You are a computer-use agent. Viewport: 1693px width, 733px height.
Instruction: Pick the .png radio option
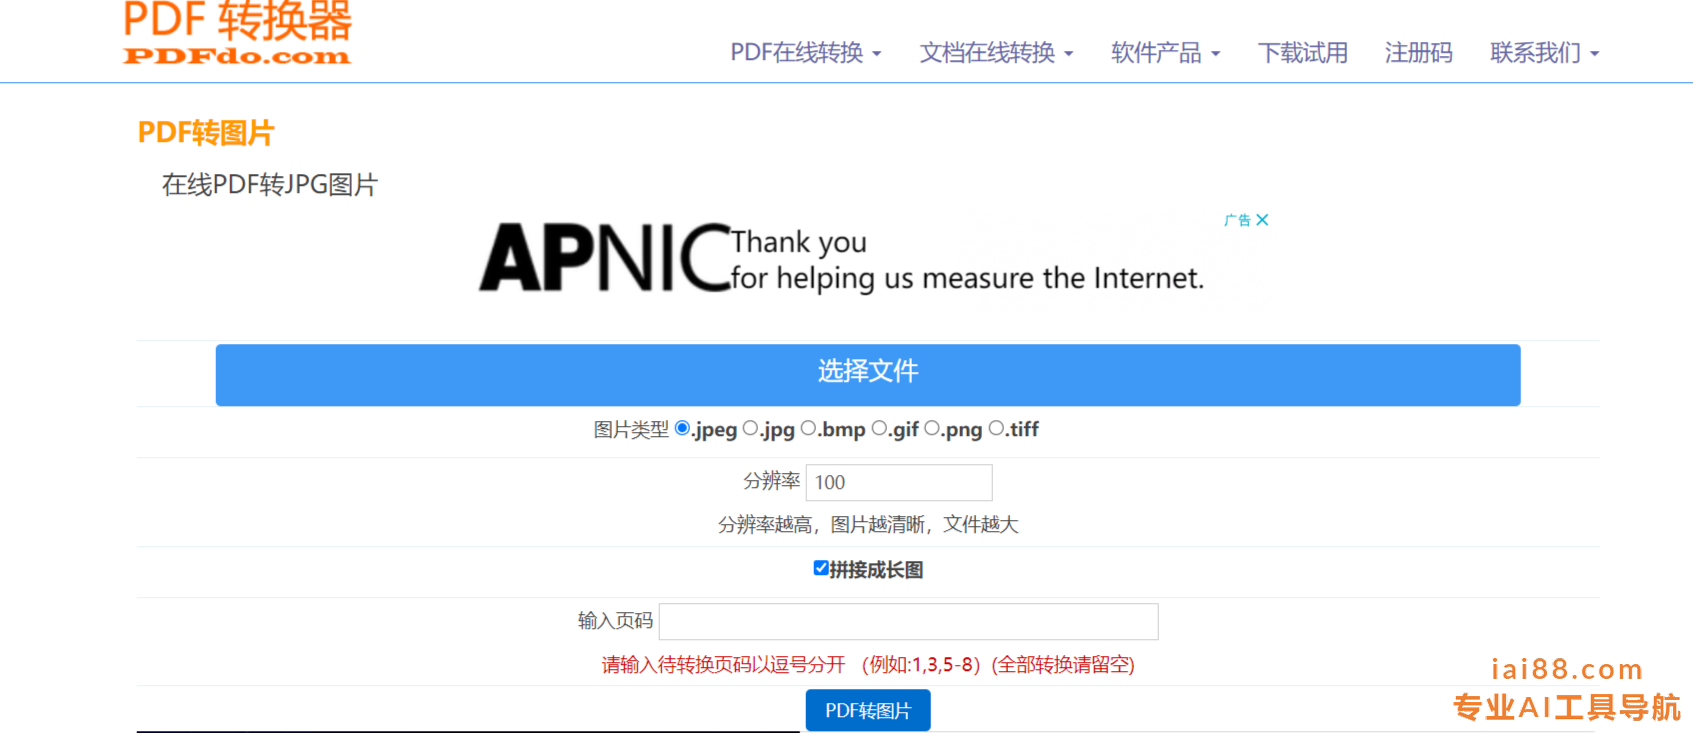pos(932,428)
